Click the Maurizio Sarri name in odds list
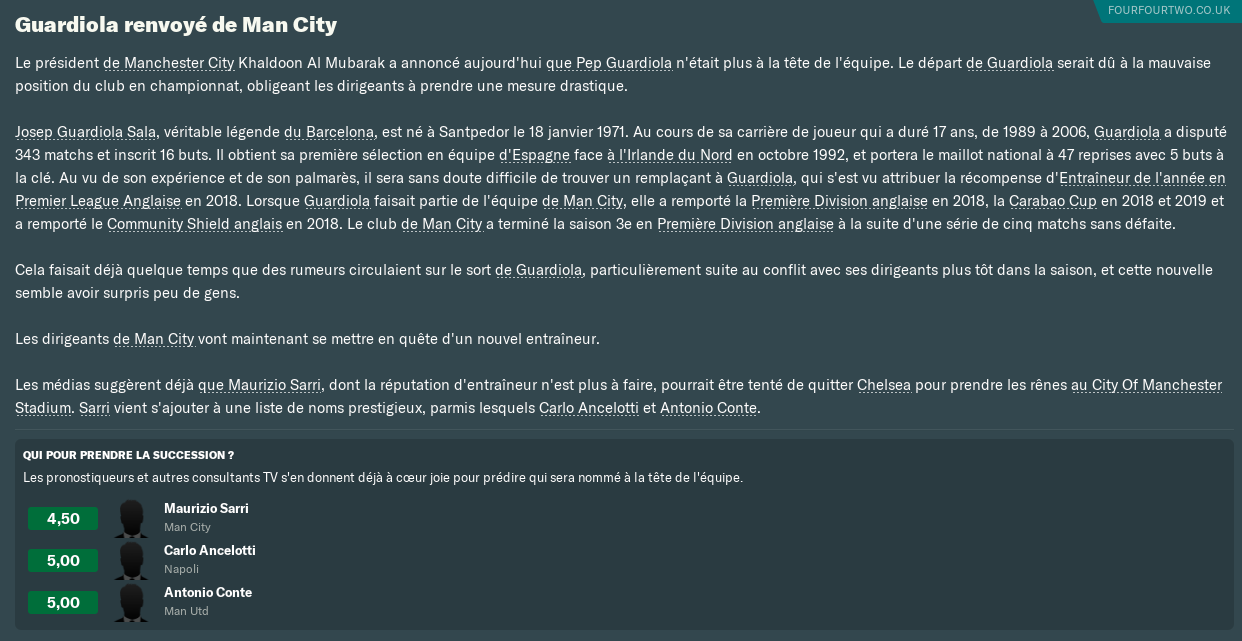Viewport: 1242px width, 641px height. click(x=206, y=509)
